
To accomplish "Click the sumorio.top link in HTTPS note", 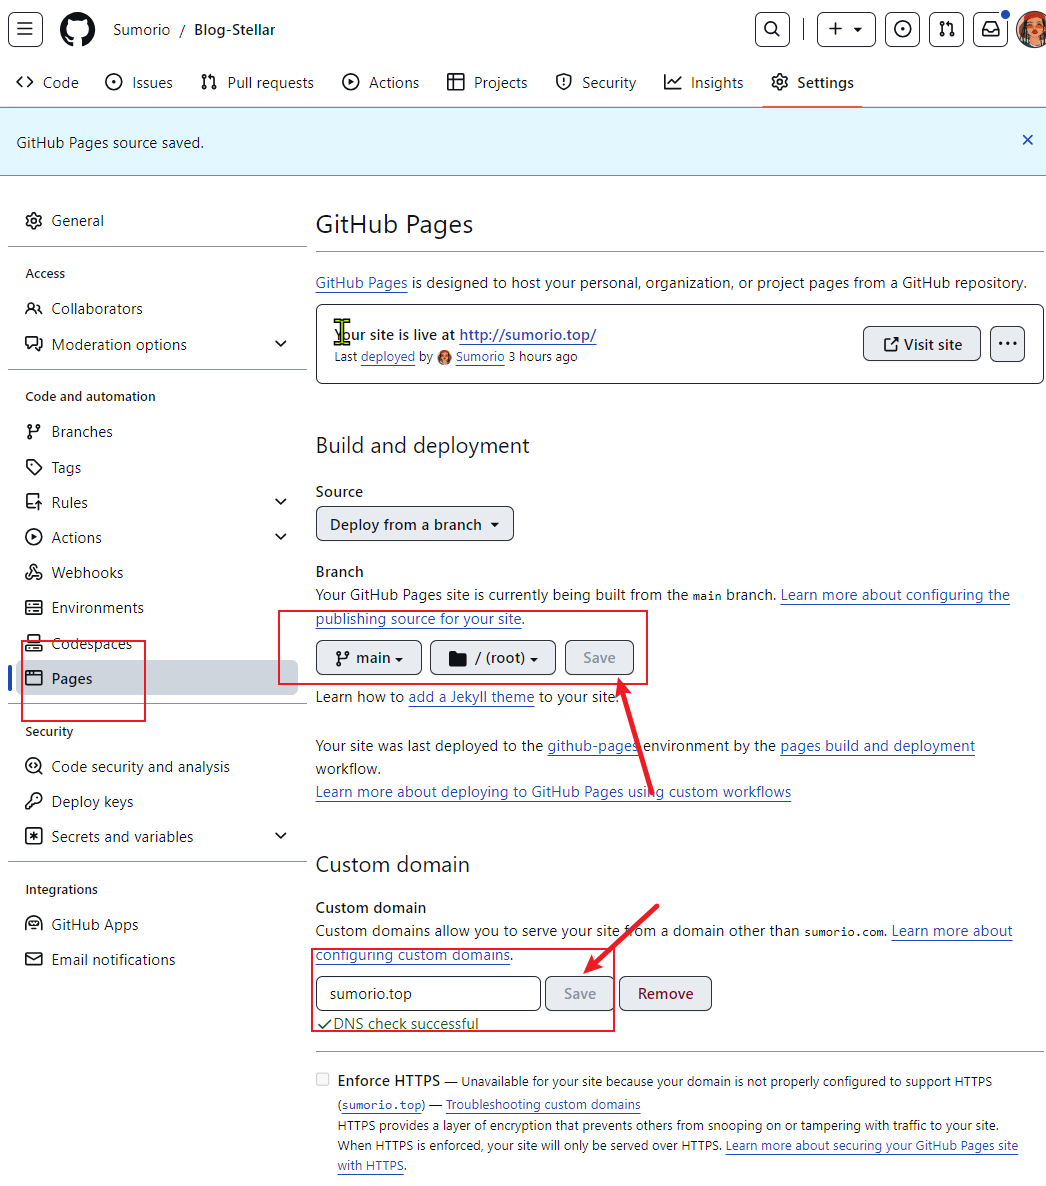I will pyautogui.click(x=382, y=1105).
